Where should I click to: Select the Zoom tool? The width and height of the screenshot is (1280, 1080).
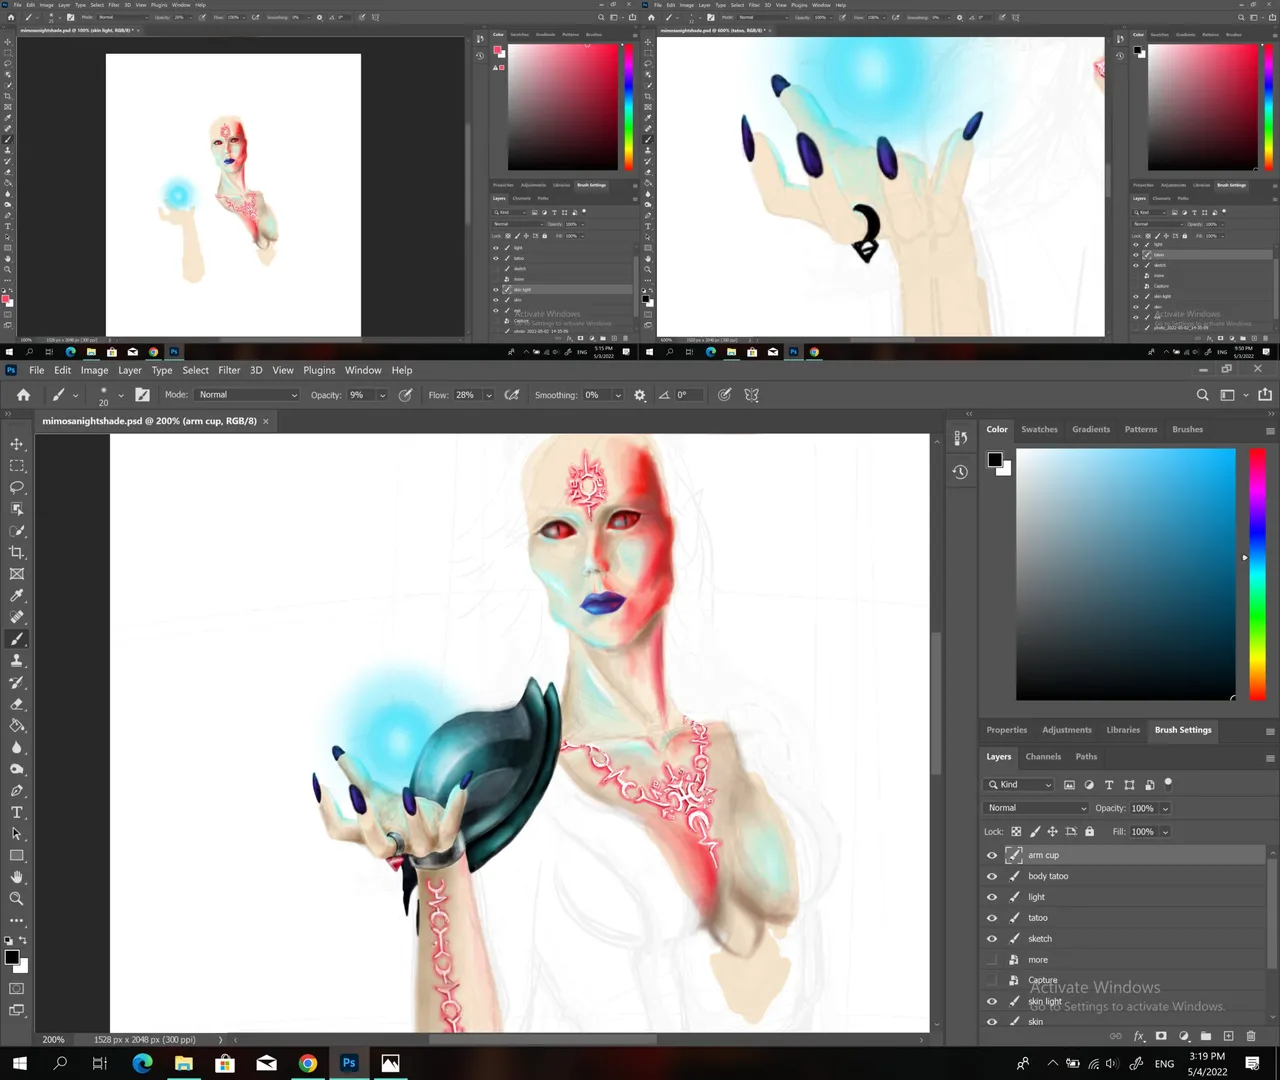(x=17, y=899)
